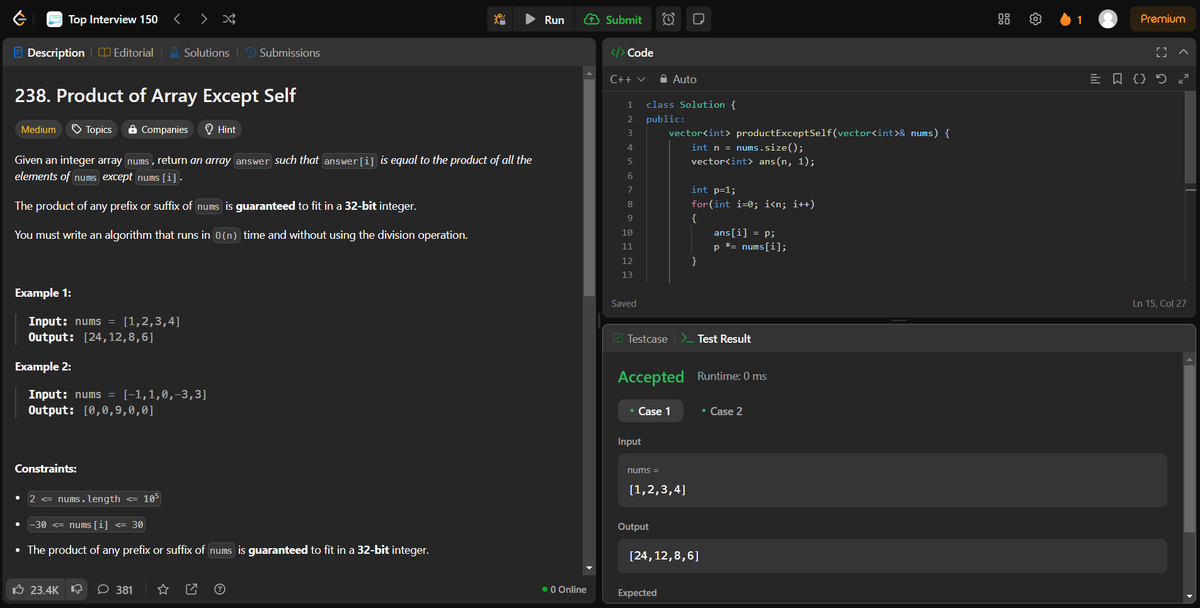Toggle the Auto lock indicator
Viewport: 1200px width, 608px height.
click(x=677, y=79)
